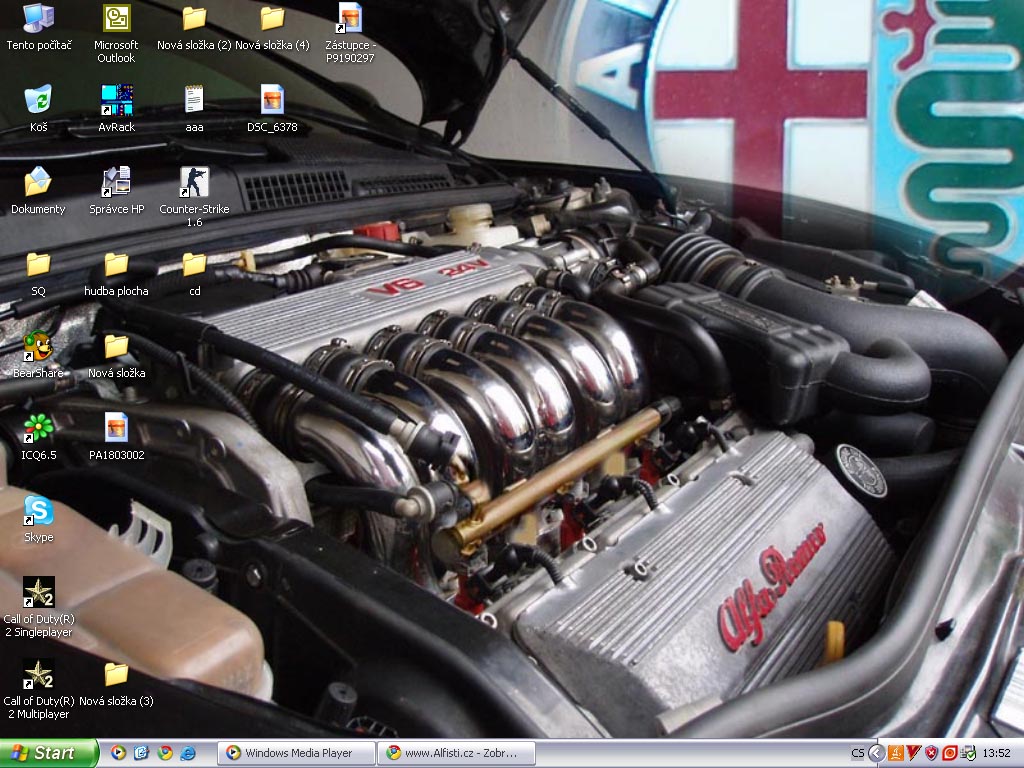Launch Internet Explorer from Quick Launch
This screenshot has width=1024, height=768.
(187, 753)
